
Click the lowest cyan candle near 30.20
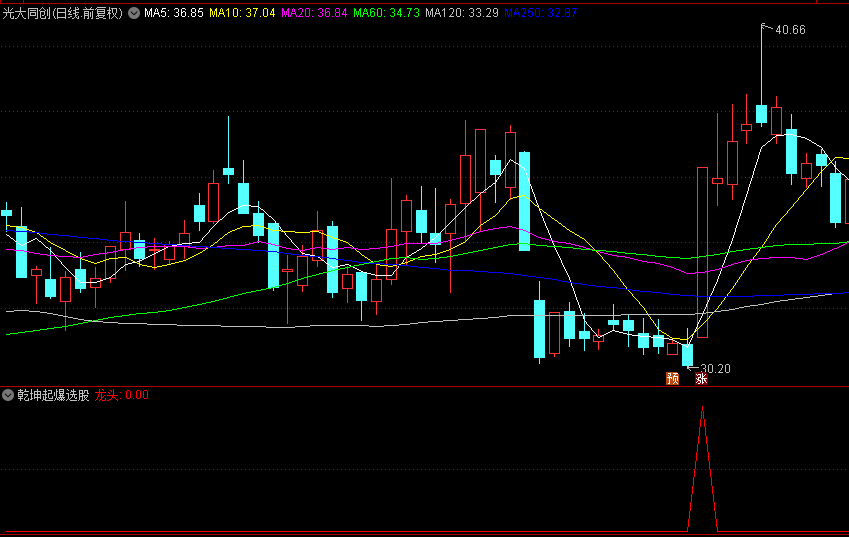pyautogui.click(x=687, y=355)
